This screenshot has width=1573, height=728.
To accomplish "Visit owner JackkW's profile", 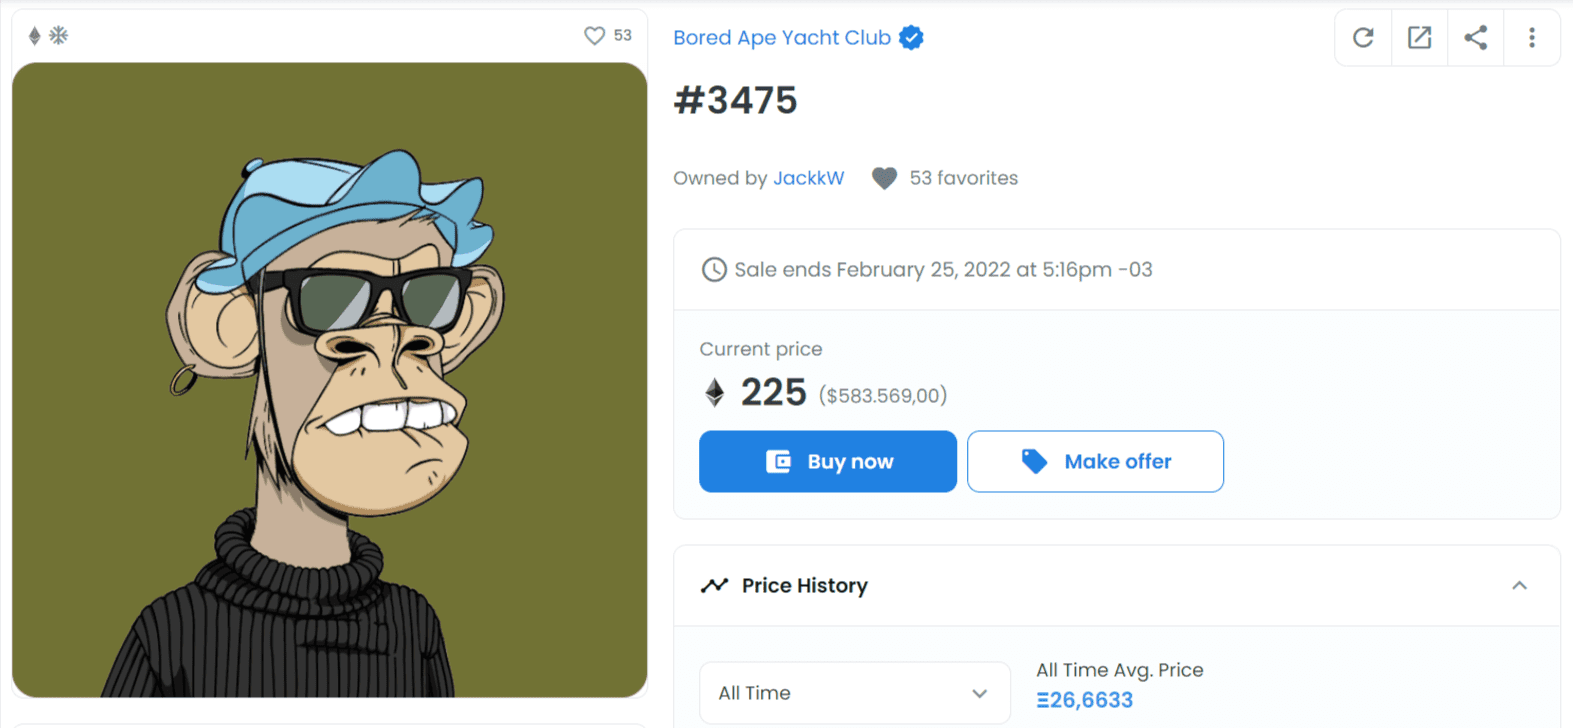I will 810,177.
